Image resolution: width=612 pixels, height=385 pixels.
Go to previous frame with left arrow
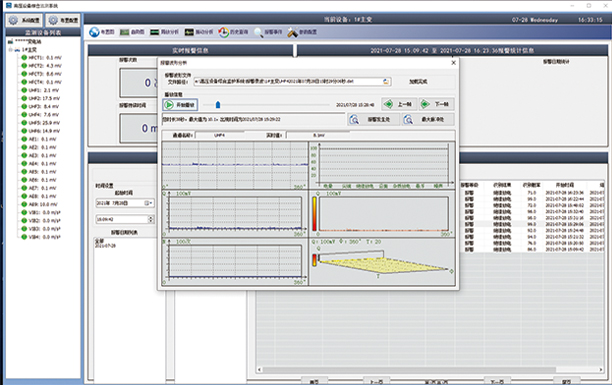click(x=398, y=104)
